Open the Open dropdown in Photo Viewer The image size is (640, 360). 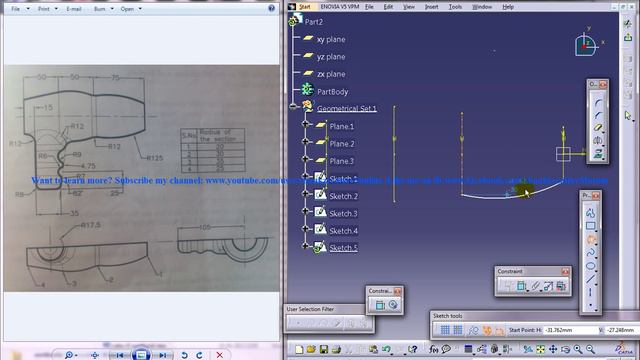pos(131,9)
